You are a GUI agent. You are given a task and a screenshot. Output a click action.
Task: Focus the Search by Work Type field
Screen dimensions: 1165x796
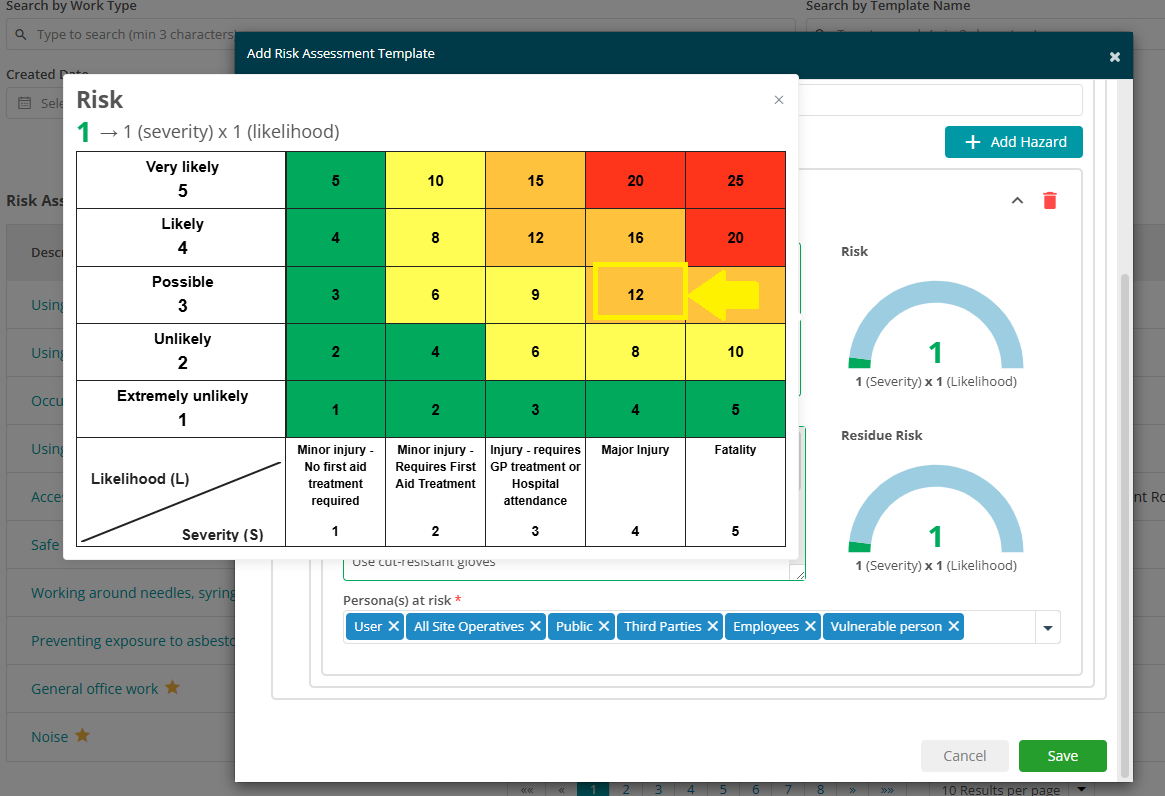400,34
